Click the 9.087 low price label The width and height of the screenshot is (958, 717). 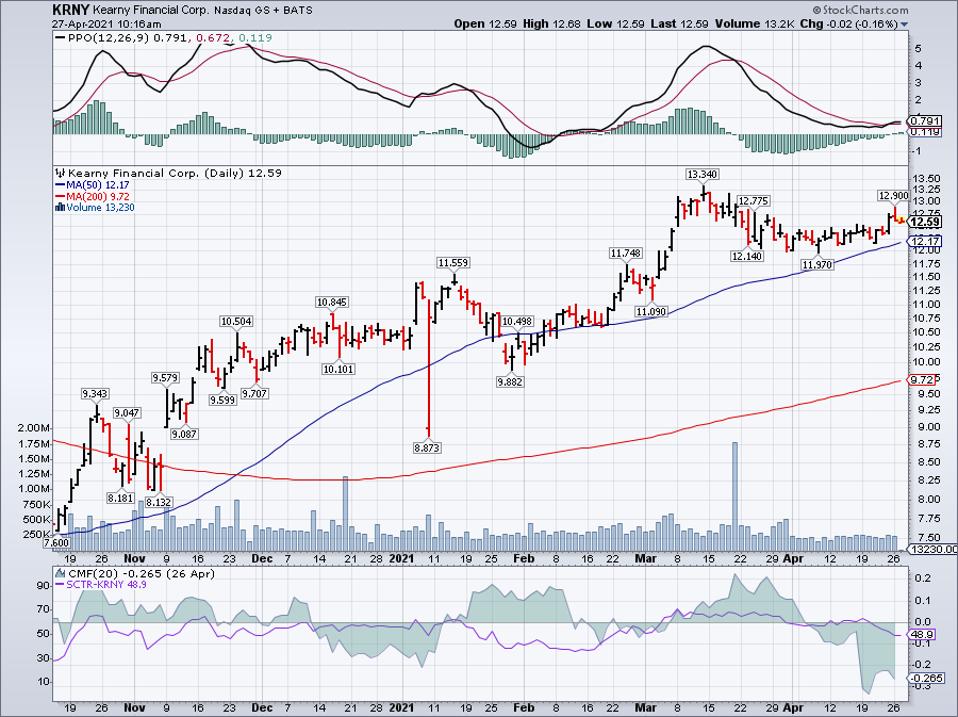pyautogui.click(x=185, y=434)
